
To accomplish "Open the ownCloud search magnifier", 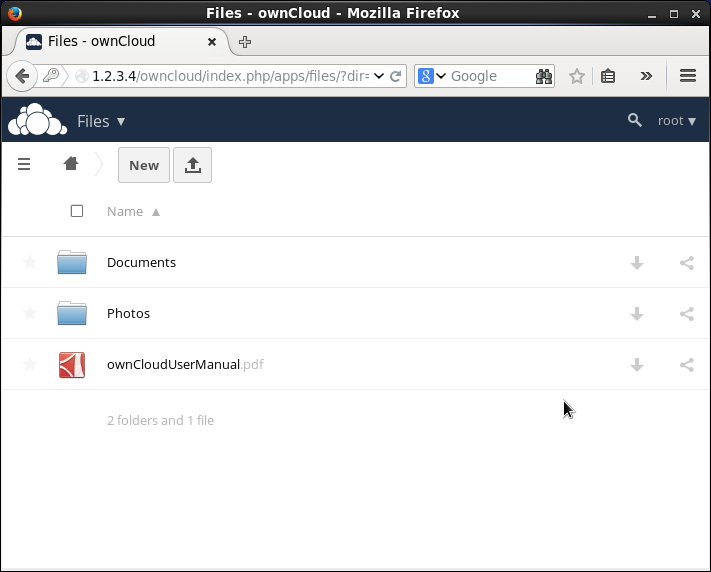I will tap(634, 120).
